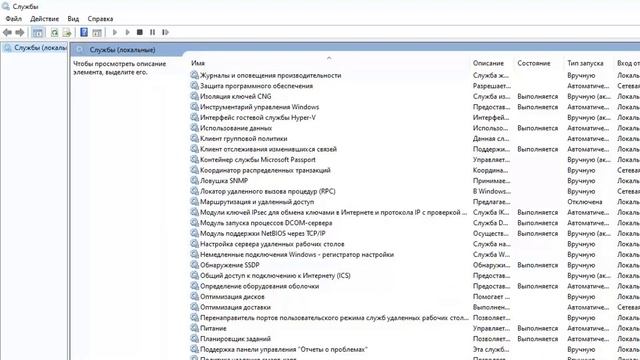640x360 pixels.
Task: Click Отключена startup type of Маршрутизация row
Action: tap(585, 202)
